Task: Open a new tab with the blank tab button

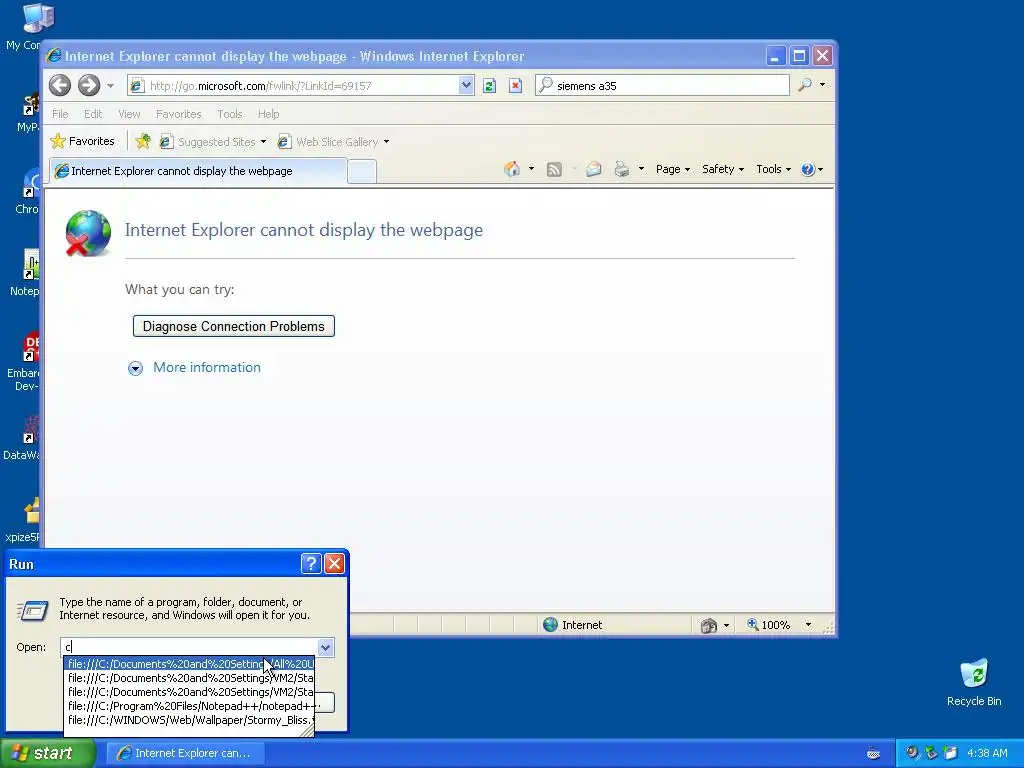Action: coord(362,172)
